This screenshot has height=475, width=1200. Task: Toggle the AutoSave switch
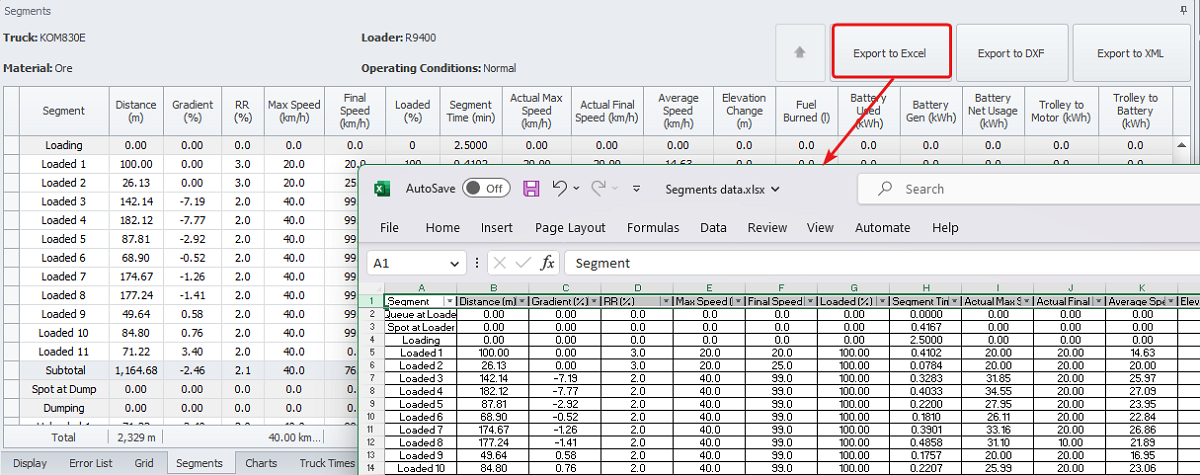(x=486, y=189)
